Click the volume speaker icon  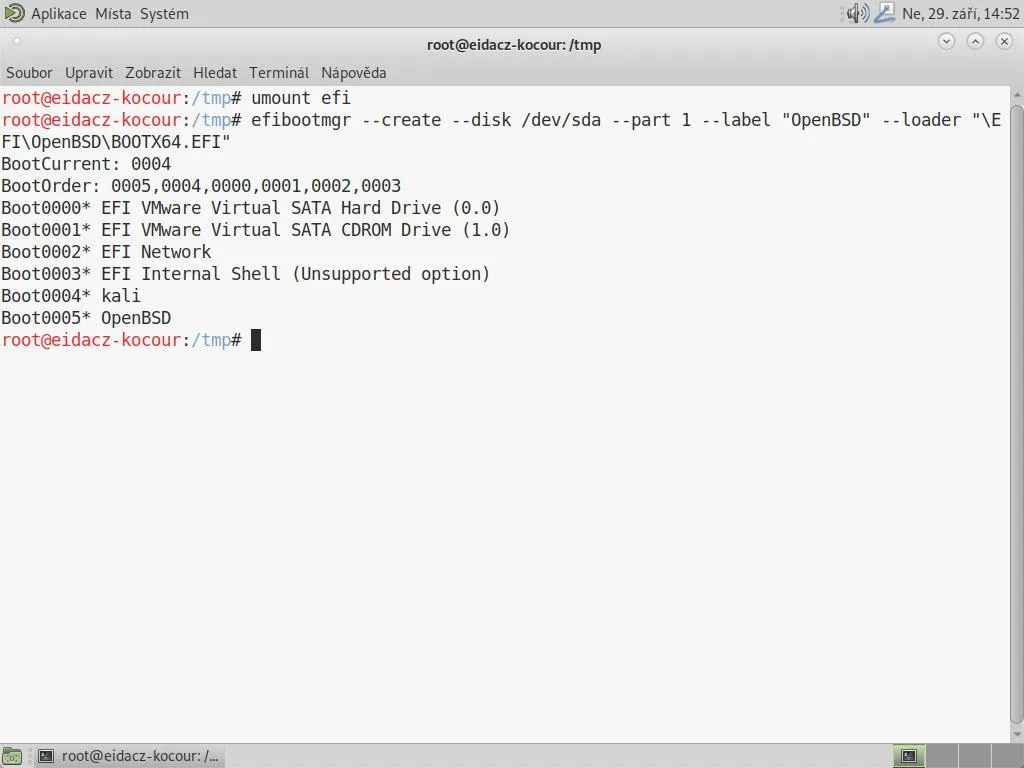pyautogui.click(x=857, y=13)
